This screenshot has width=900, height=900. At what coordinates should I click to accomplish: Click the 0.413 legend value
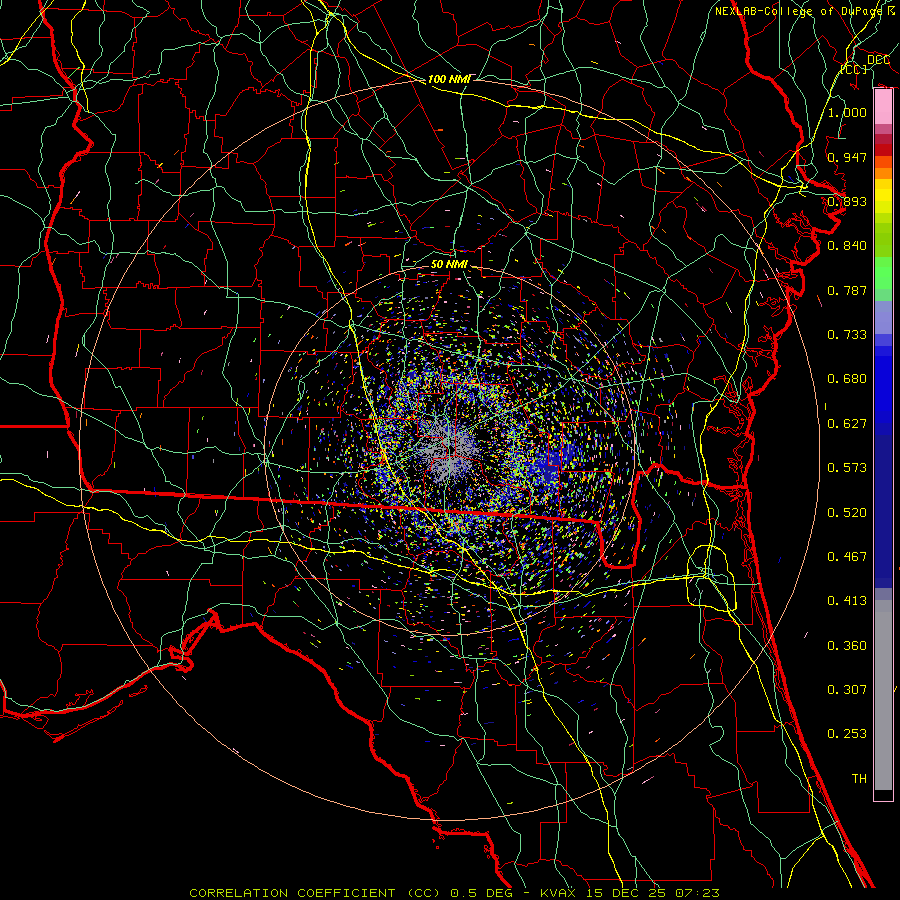coord(847,600)
